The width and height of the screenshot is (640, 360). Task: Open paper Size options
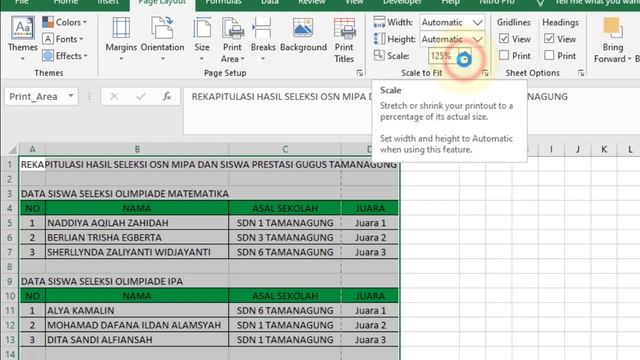point(202,39)
